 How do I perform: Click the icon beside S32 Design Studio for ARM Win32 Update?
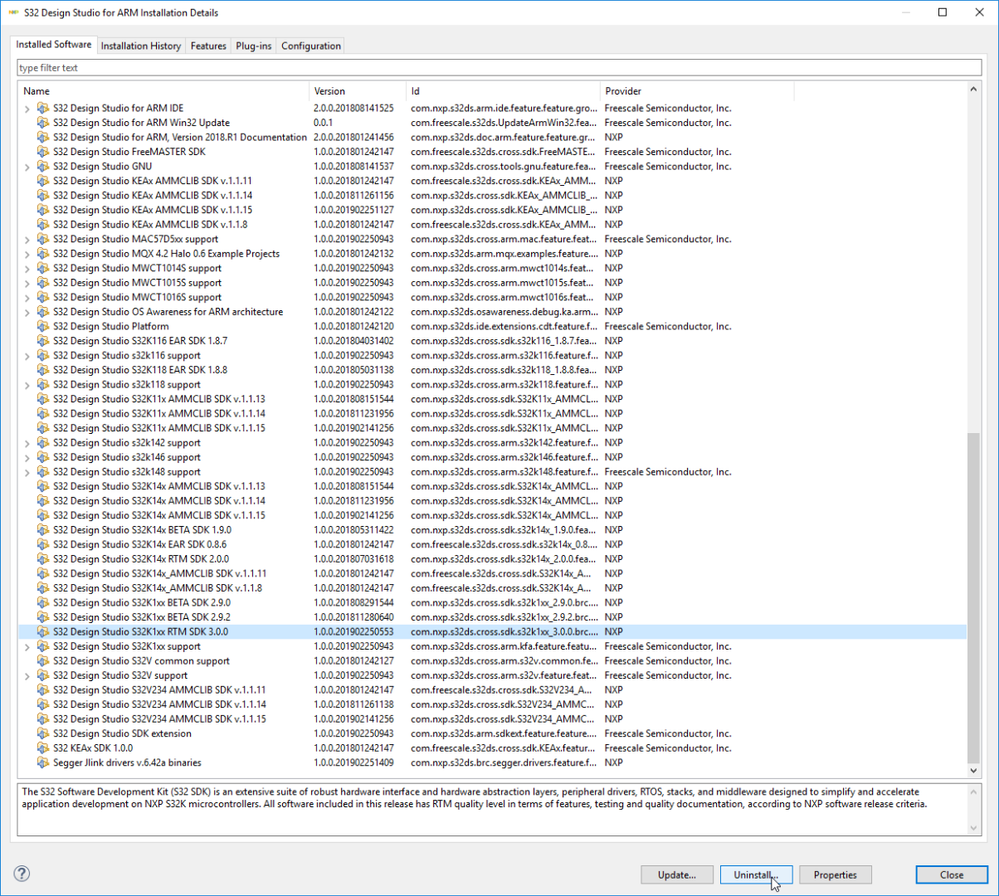[43, 123]
